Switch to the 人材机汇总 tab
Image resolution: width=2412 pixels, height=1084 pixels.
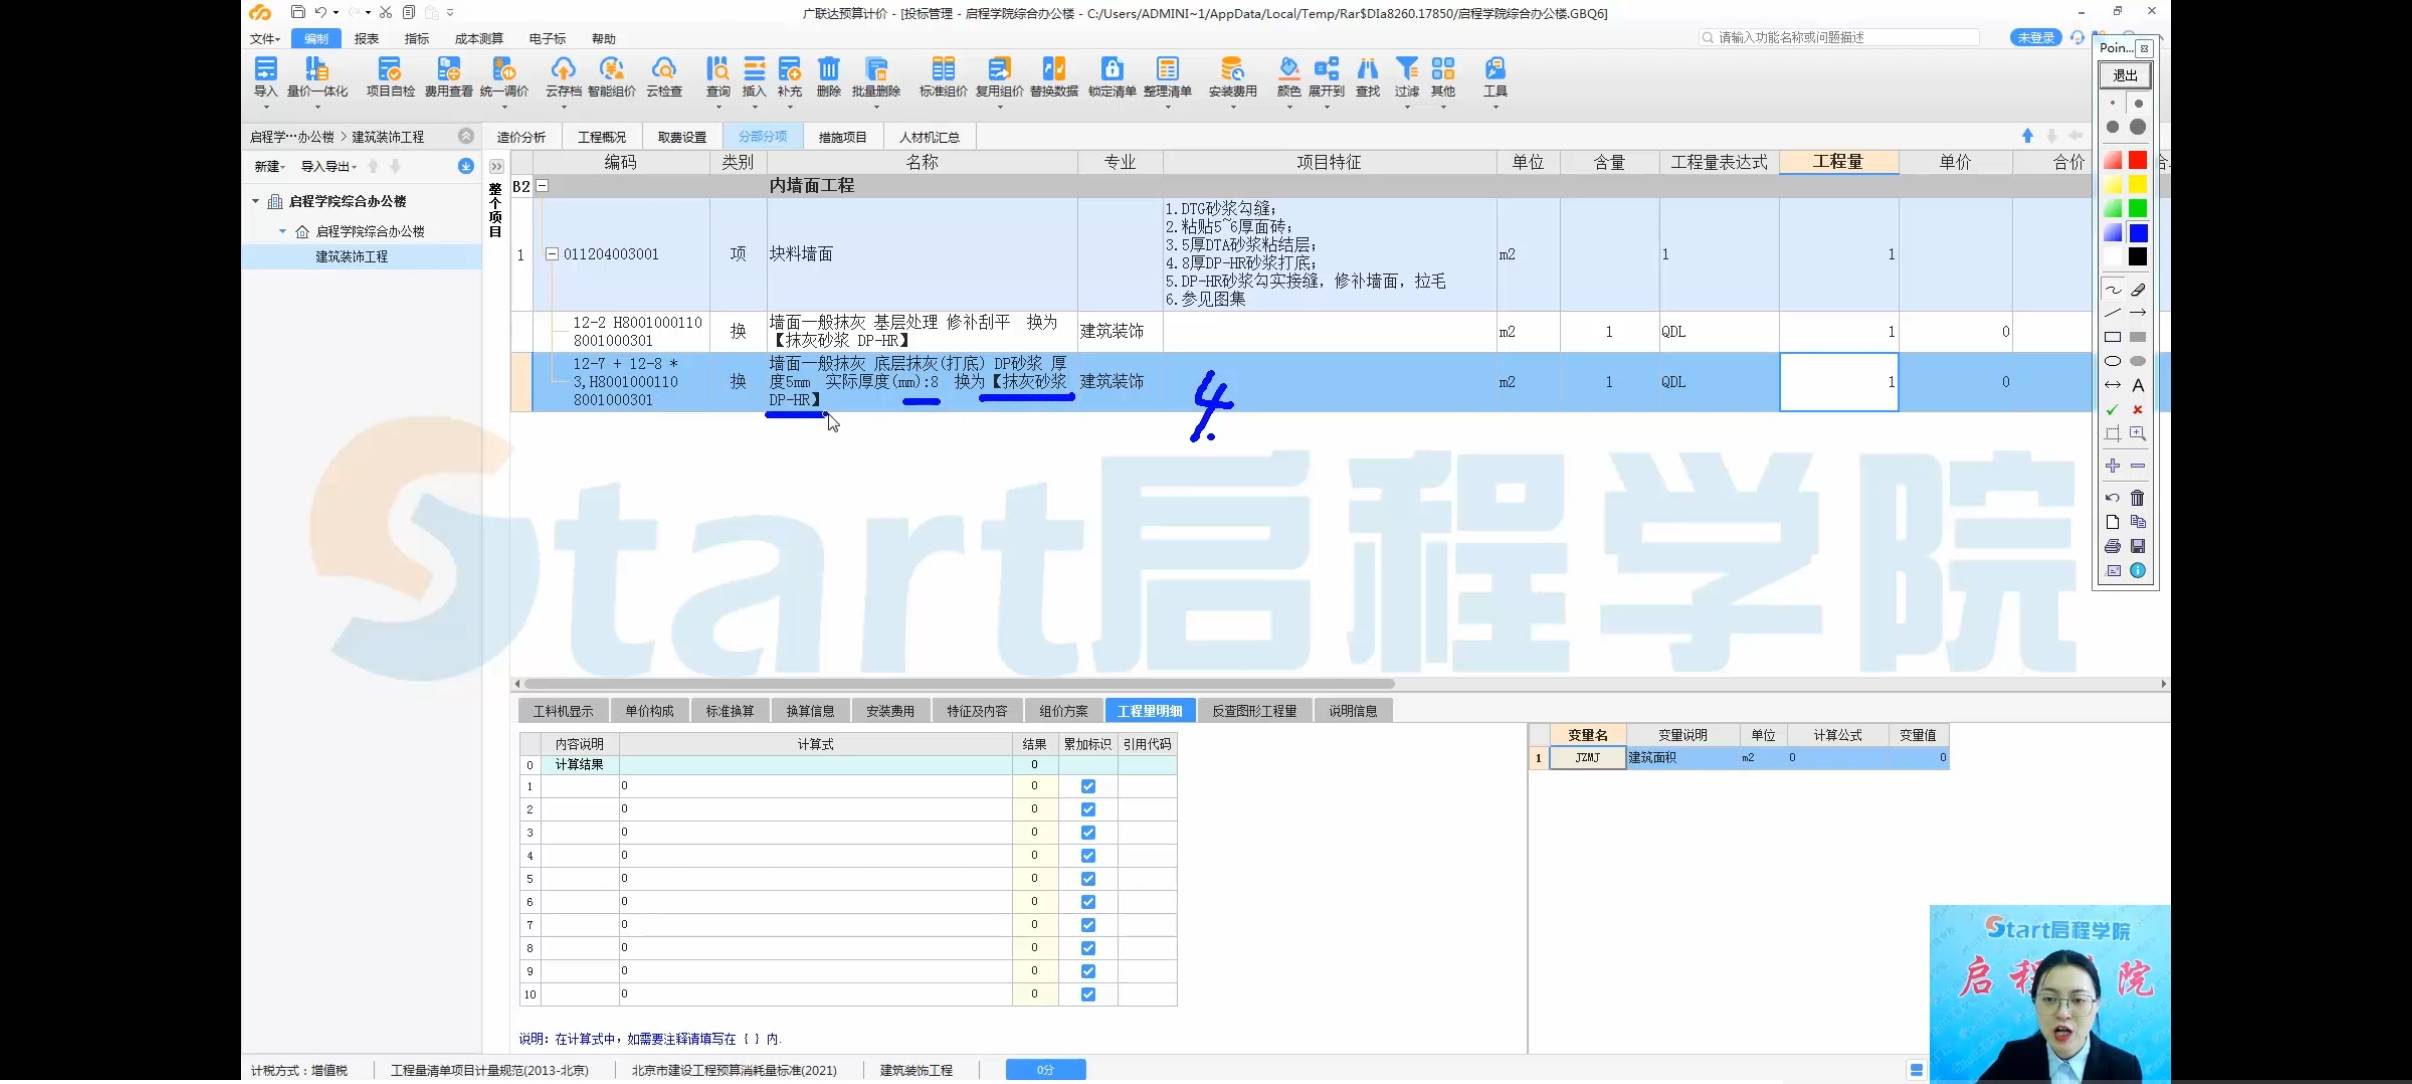(x=929, y=137)
